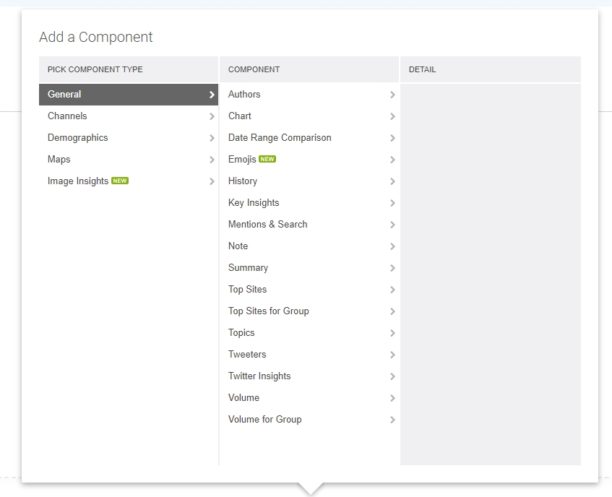612x497 pixels.
Task: Select Mentions & Search component
Action: pos(267,224)
